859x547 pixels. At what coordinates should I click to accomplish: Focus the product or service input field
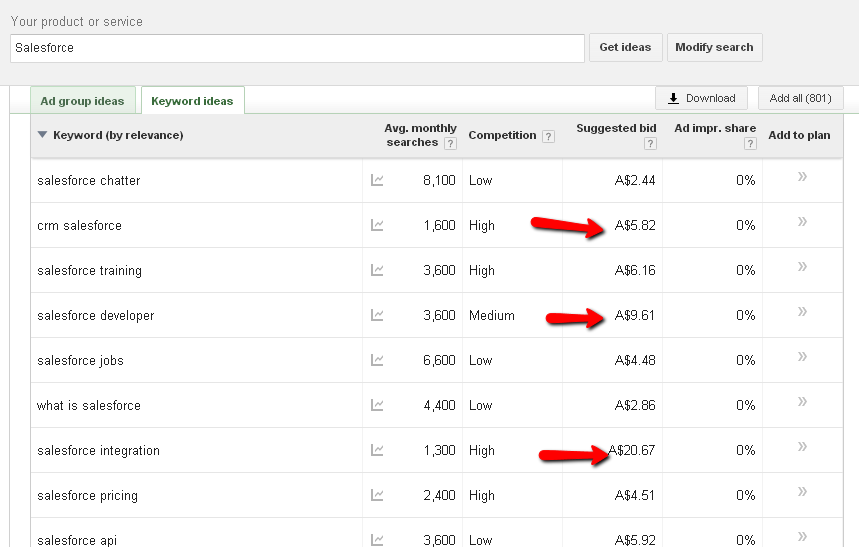pyautogui.click(x=297, y=48)
